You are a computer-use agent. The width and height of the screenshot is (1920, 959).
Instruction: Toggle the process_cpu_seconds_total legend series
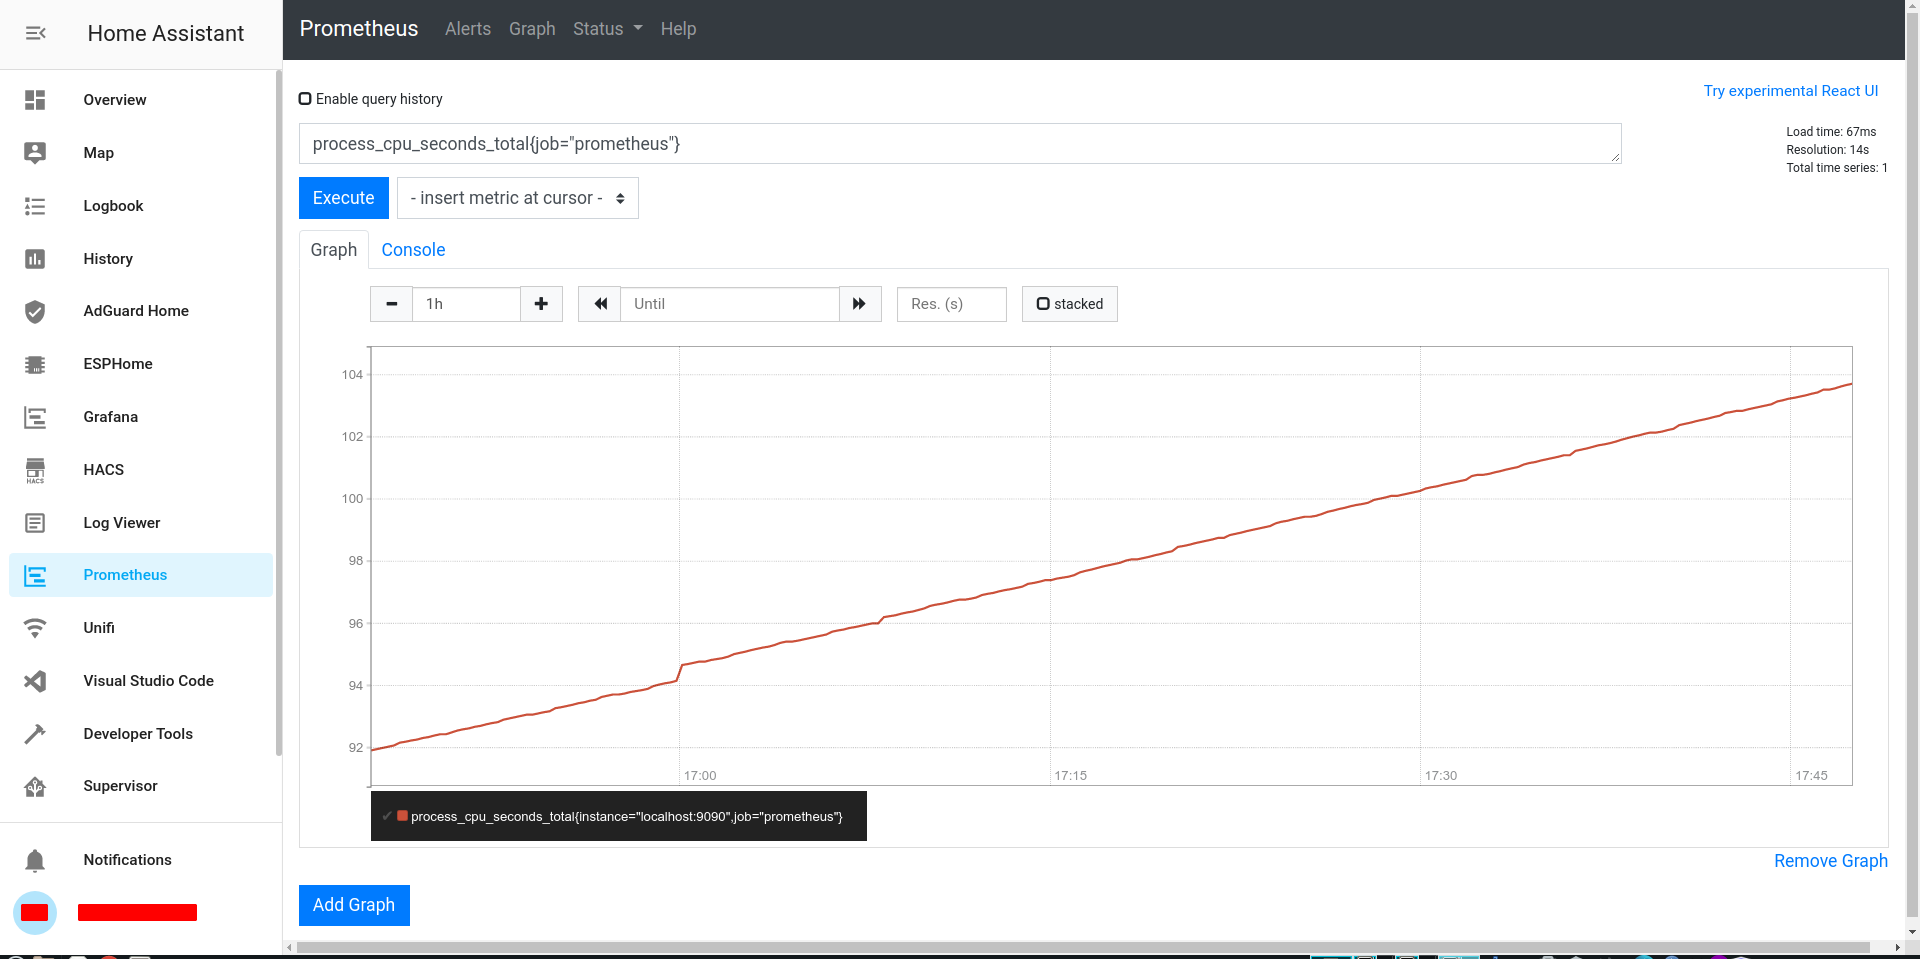[626, 817]
